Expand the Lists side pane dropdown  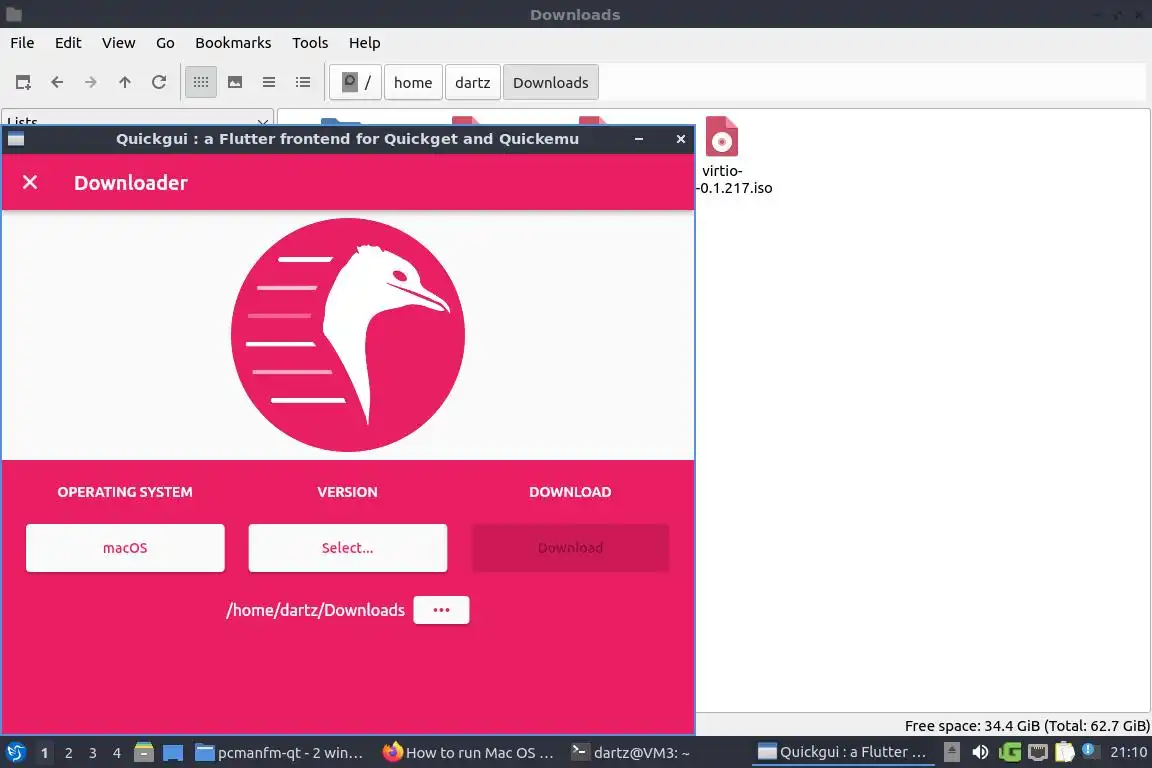(137, 119)
